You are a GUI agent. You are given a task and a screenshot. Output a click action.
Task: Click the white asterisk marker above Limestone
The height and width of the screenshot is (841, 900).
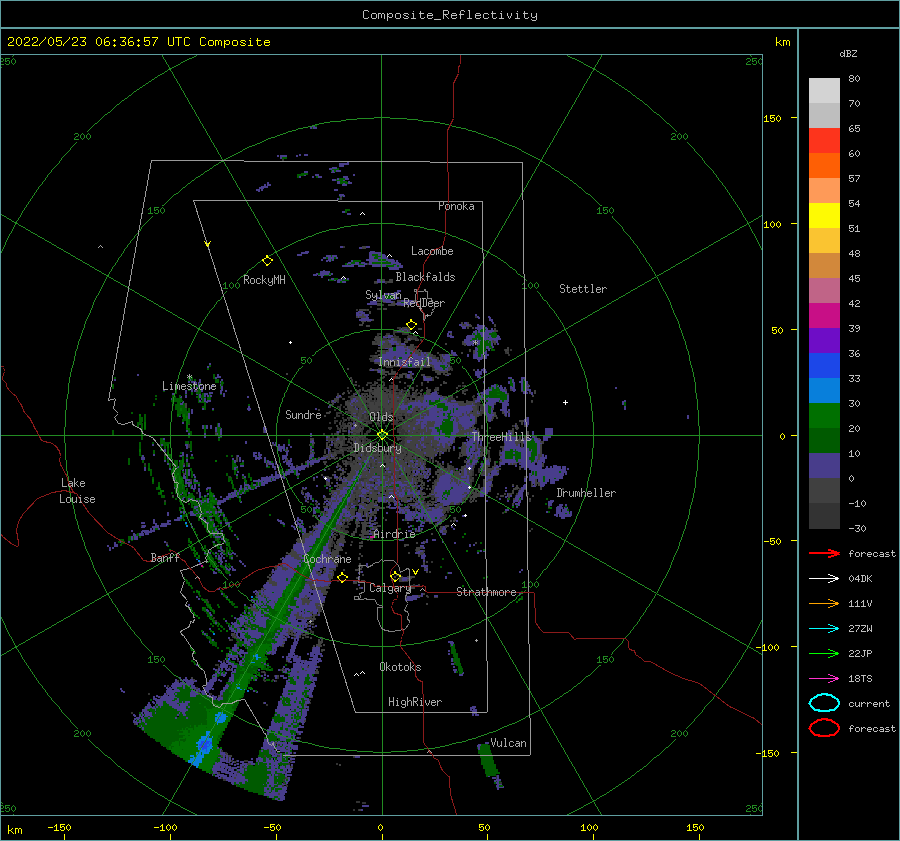click(x=189, y=377)
